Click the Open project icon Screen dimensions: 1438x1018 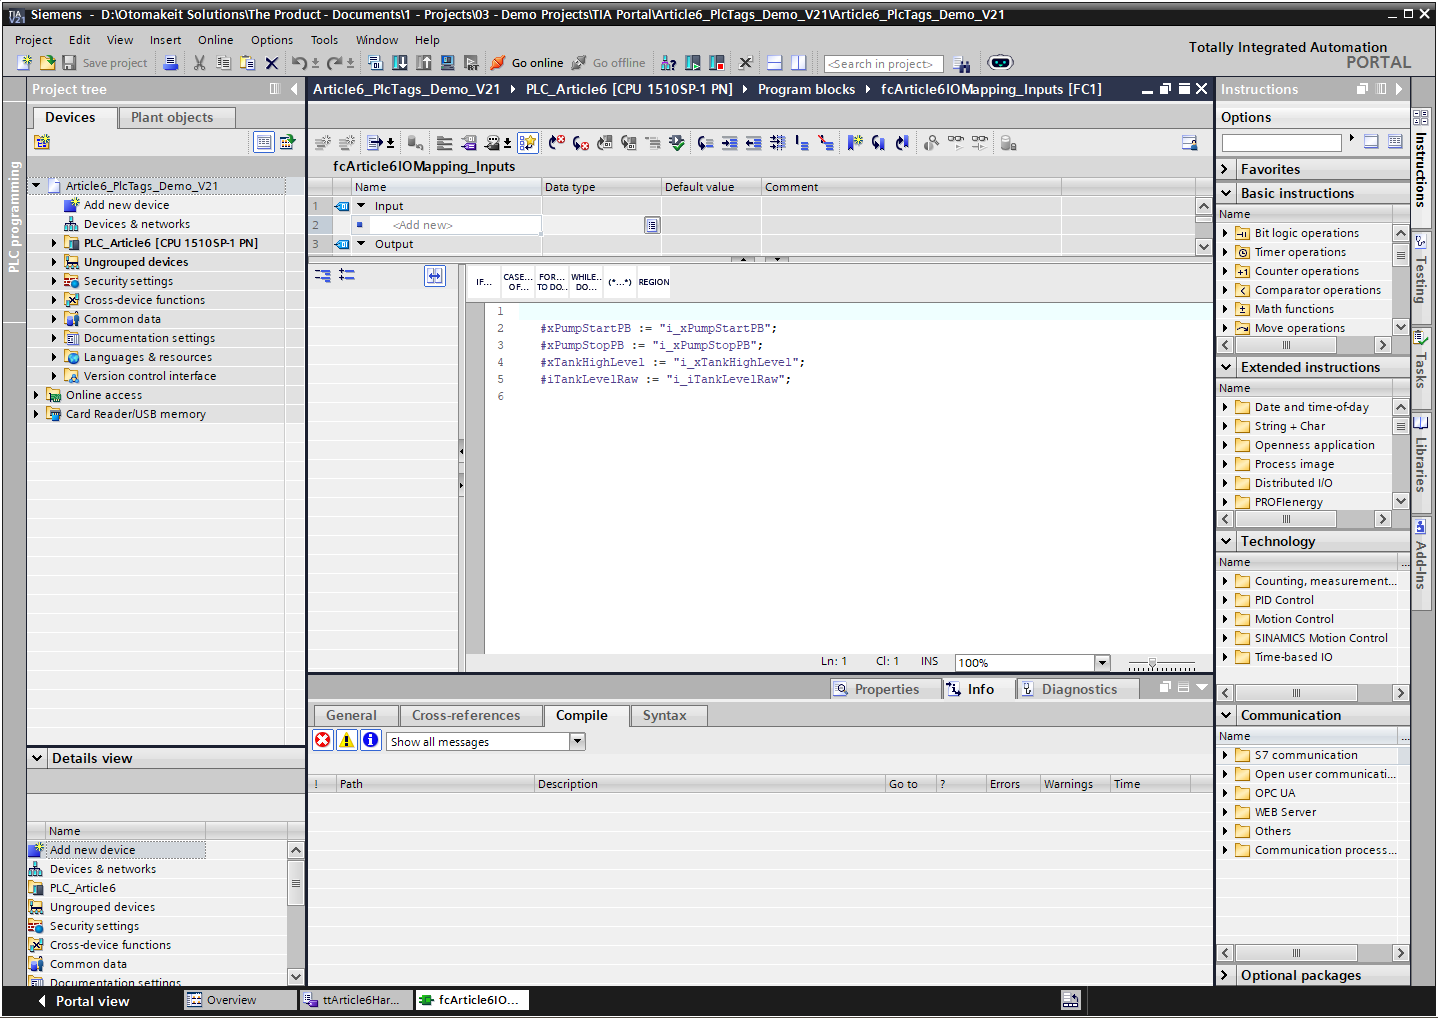[x=47, y=62]
